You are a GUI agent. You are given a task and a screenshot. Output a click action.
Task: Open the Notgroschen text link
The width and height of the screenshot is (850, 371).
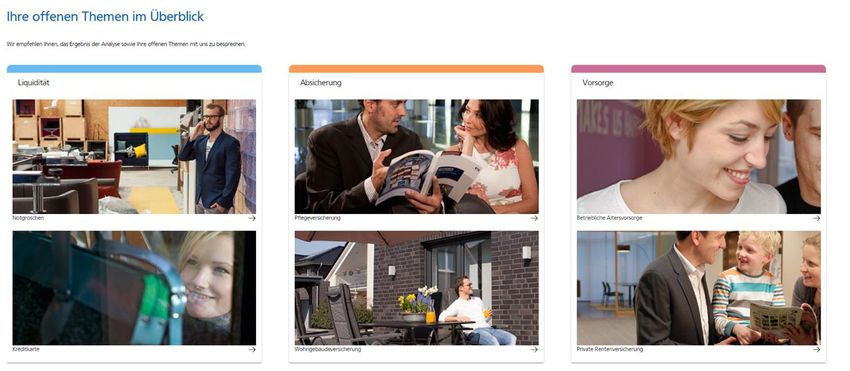28,218
